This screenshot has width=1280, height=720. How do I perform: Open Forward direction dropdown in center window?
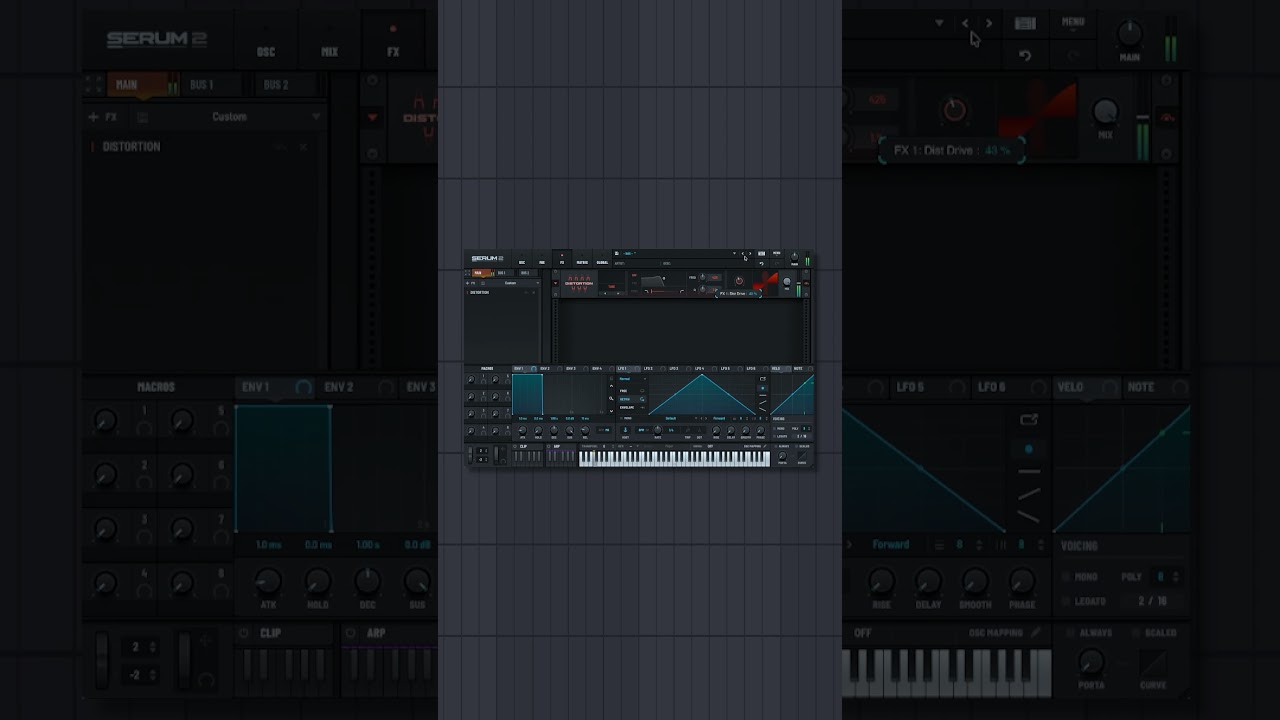click(x=719, y=418)
